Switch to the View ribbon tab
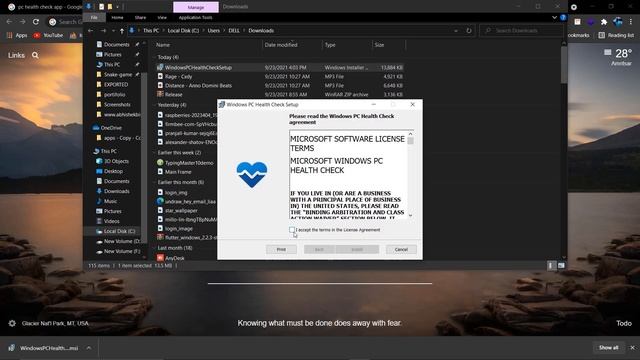640x360 pixels. point(162,18)
